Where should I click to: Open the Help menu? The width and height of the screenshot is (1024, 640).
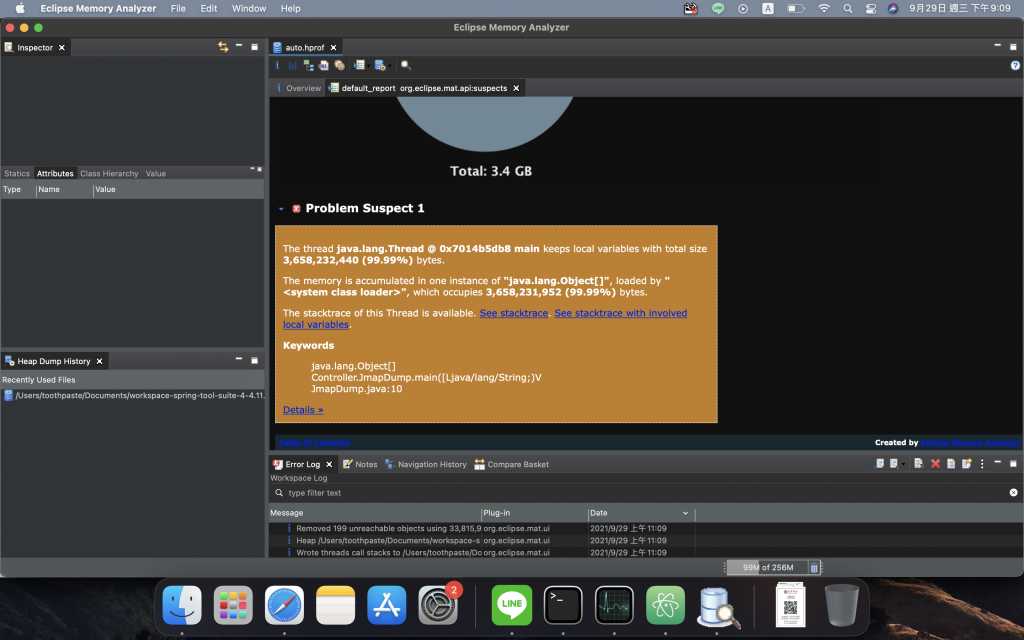pos(291,8)
